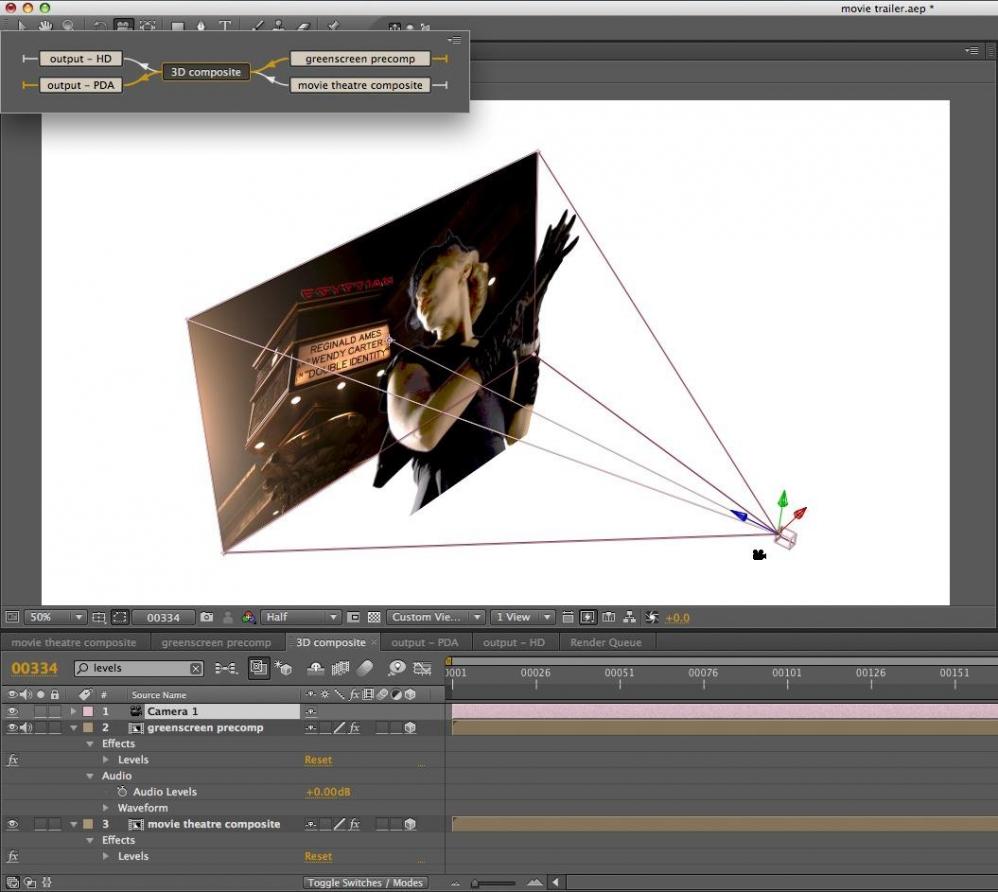Collapse the greenscreen precomp layer

74,727
